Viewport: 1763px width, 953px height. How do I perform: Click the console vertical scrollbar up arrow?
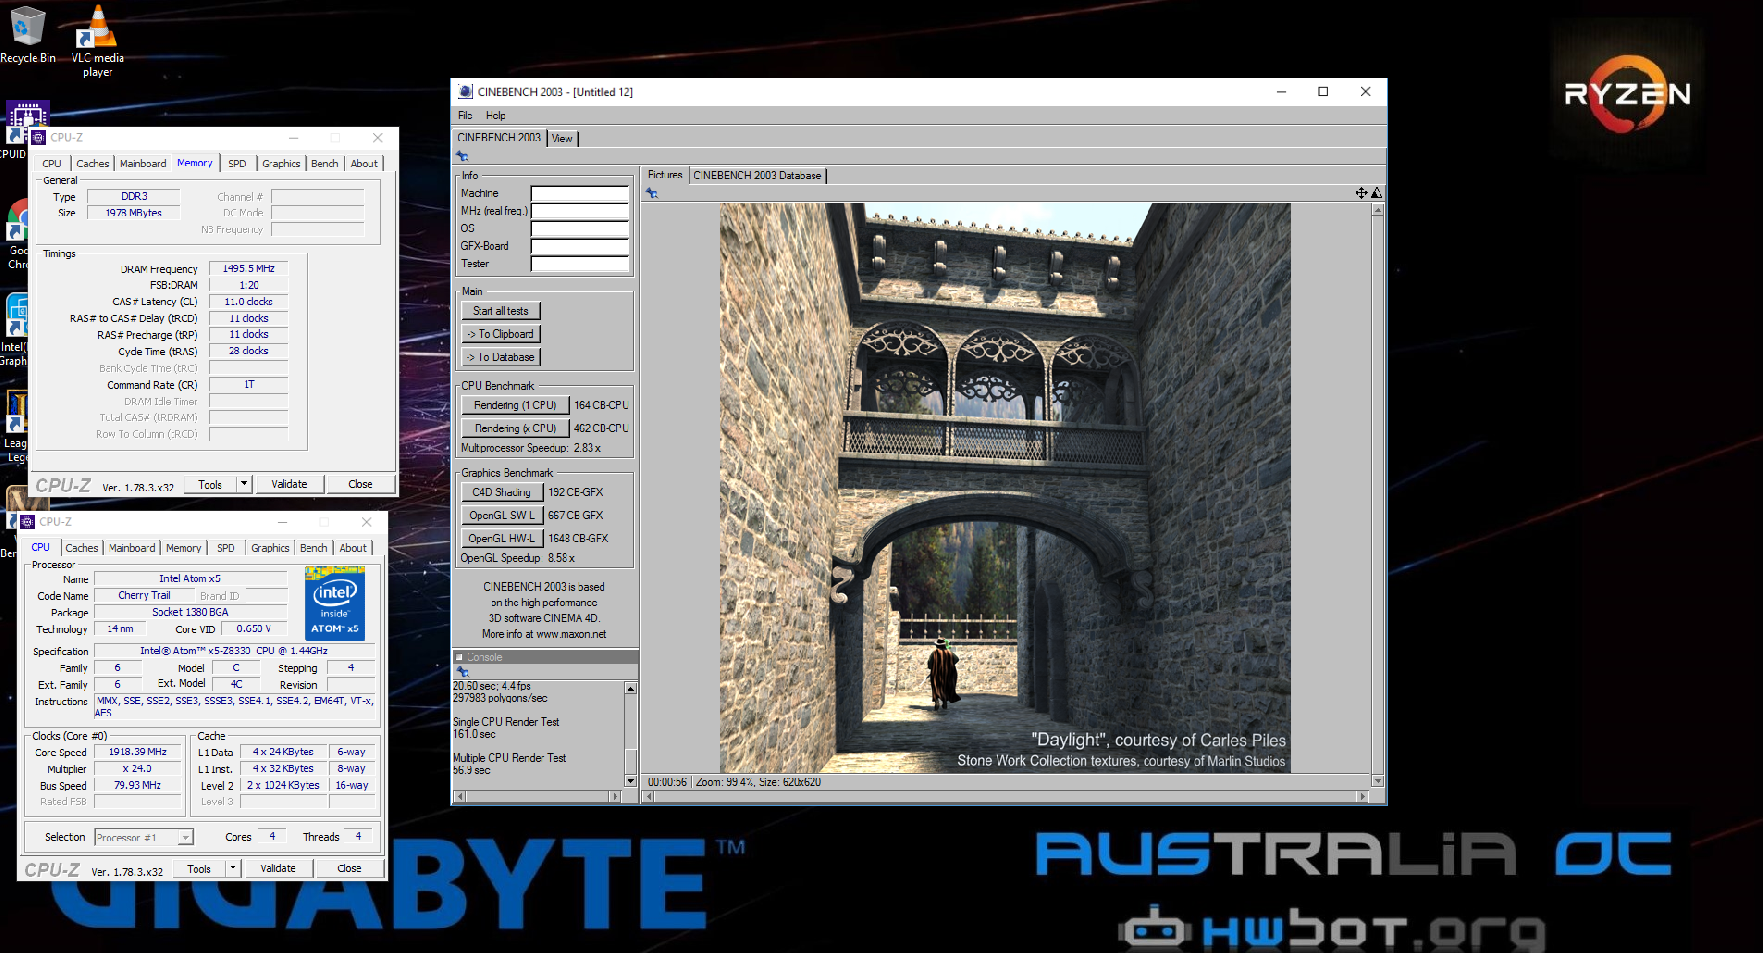[631, 688]
